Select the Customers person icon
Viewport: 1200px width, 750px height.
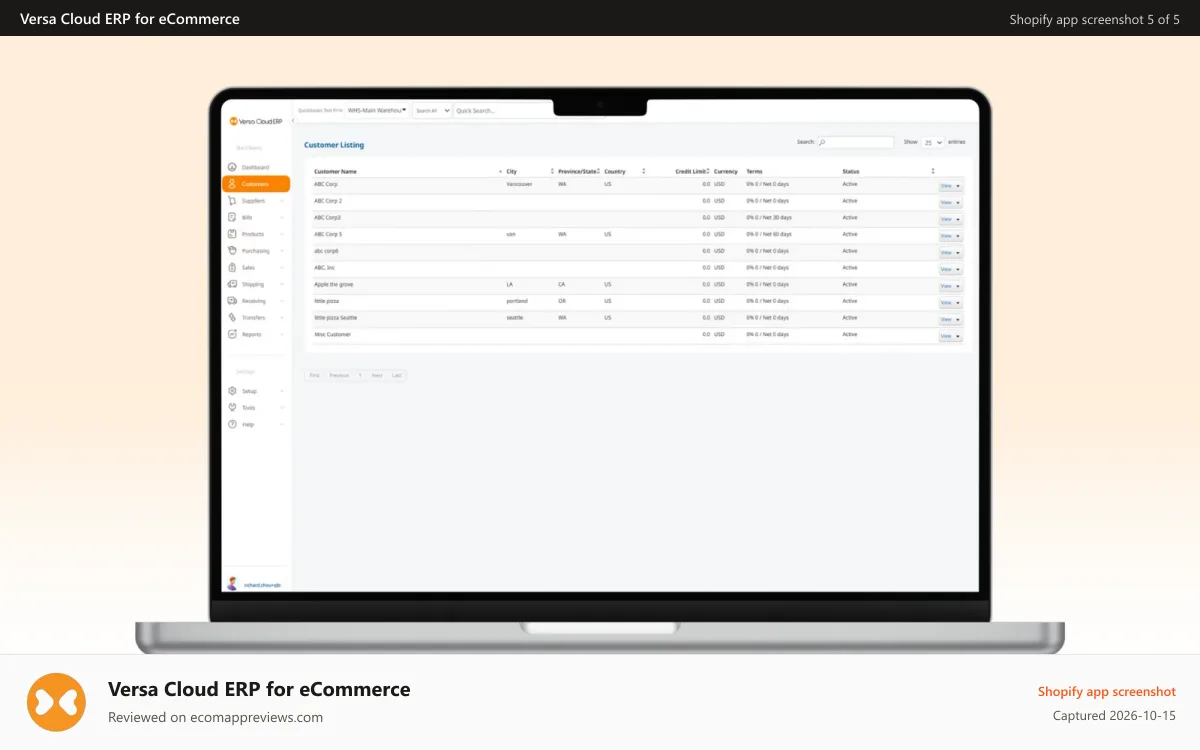(232, 184)
